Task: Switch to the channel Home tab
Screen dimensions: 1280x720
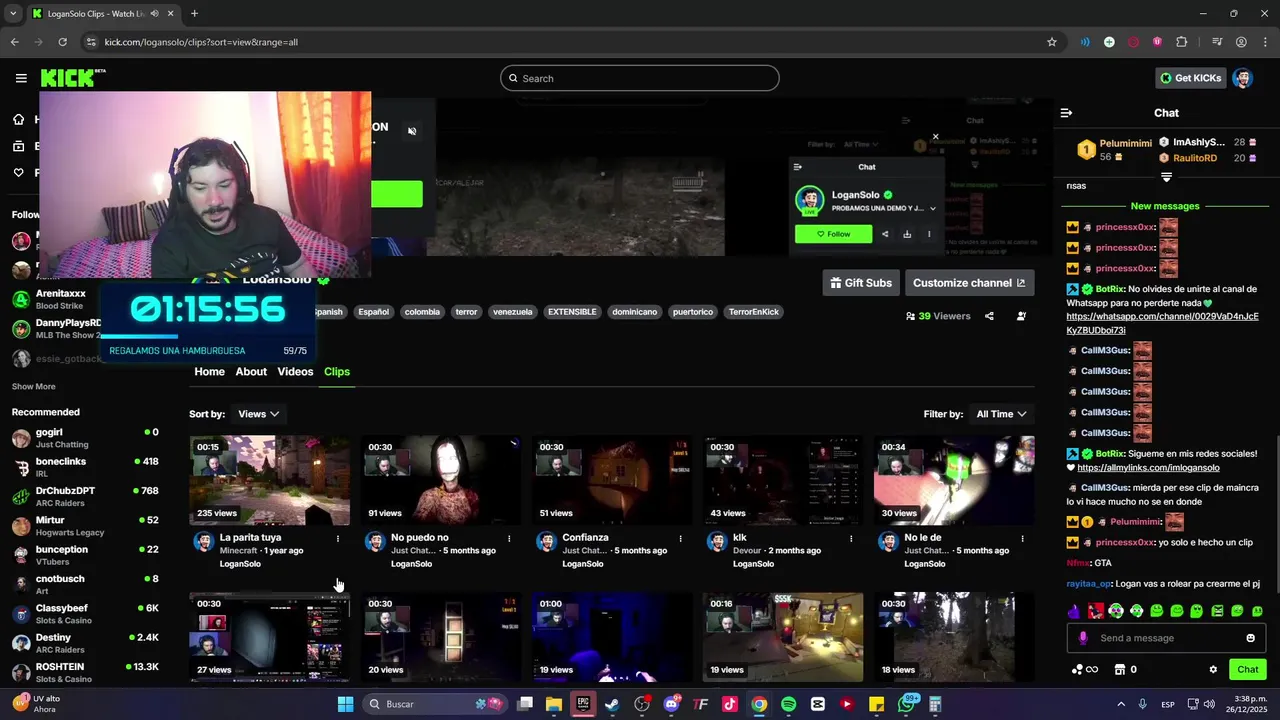Action: click(209, 371)
